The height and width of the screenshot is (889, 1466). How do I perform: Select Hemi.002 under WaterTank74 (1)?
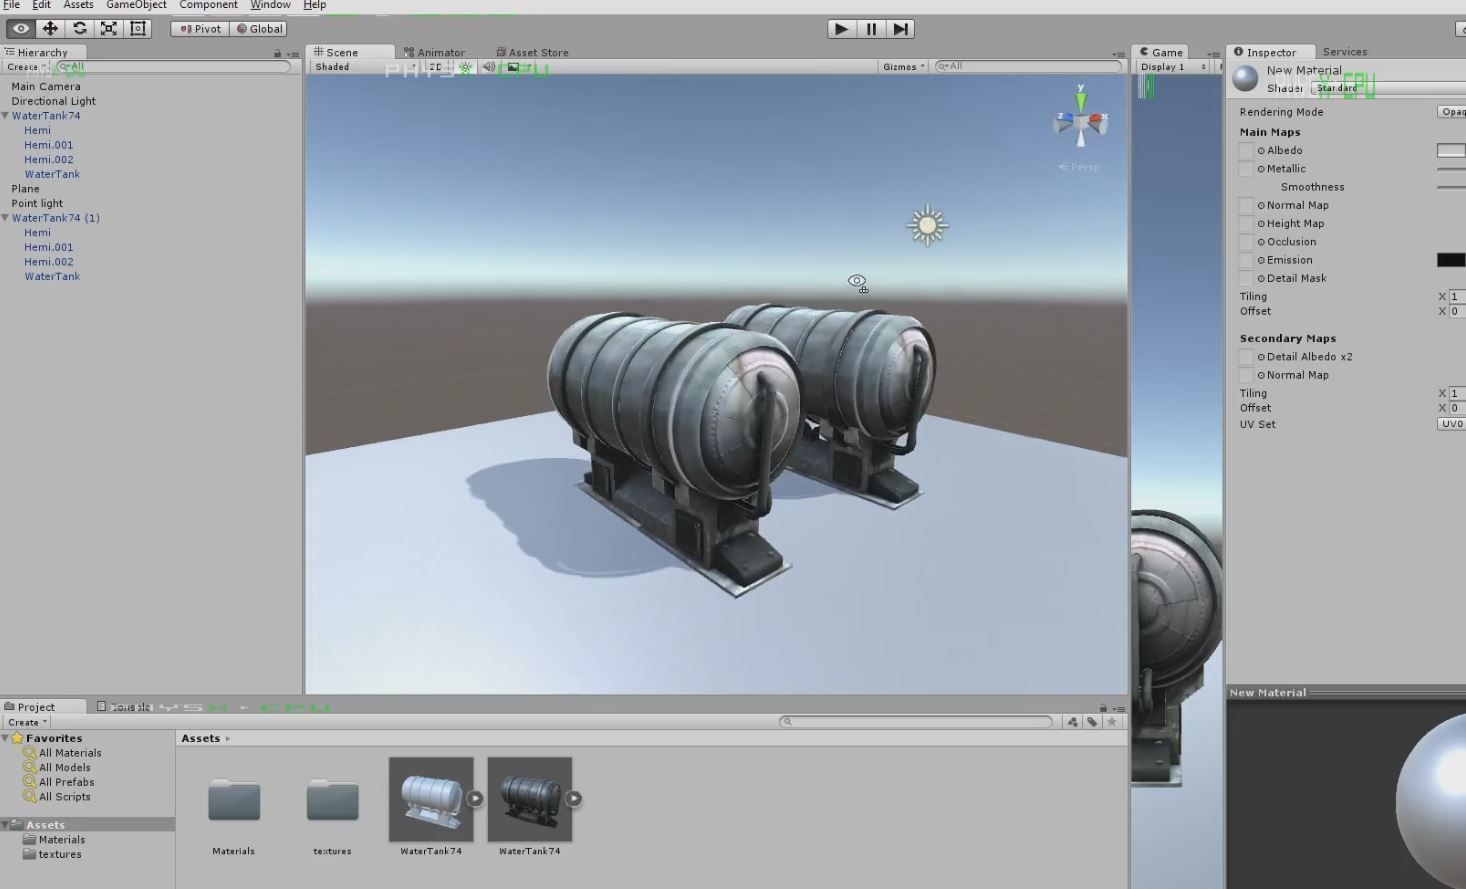(x=49, y=262)
